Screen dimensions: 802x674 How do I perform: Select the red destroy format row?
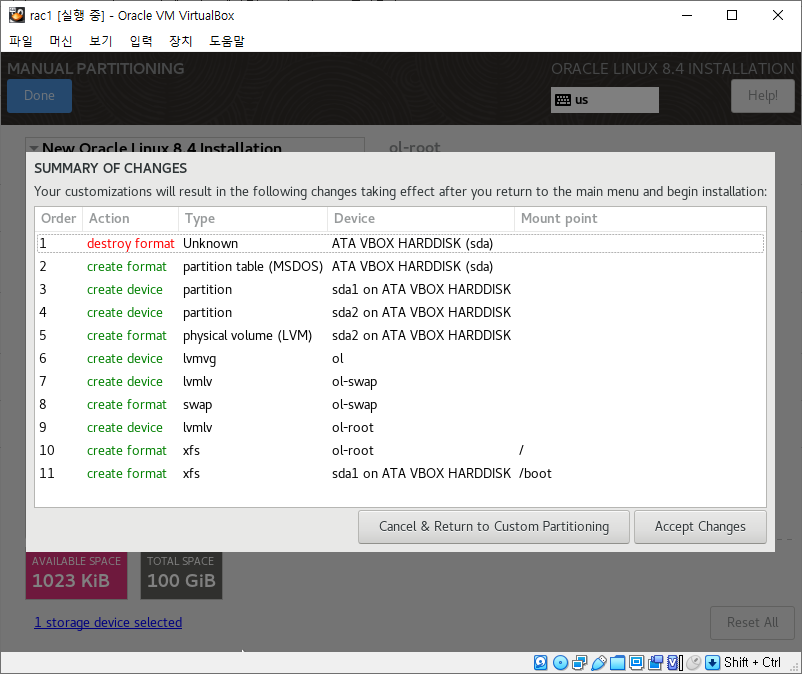pyautogui.click(x=400, y=243)
